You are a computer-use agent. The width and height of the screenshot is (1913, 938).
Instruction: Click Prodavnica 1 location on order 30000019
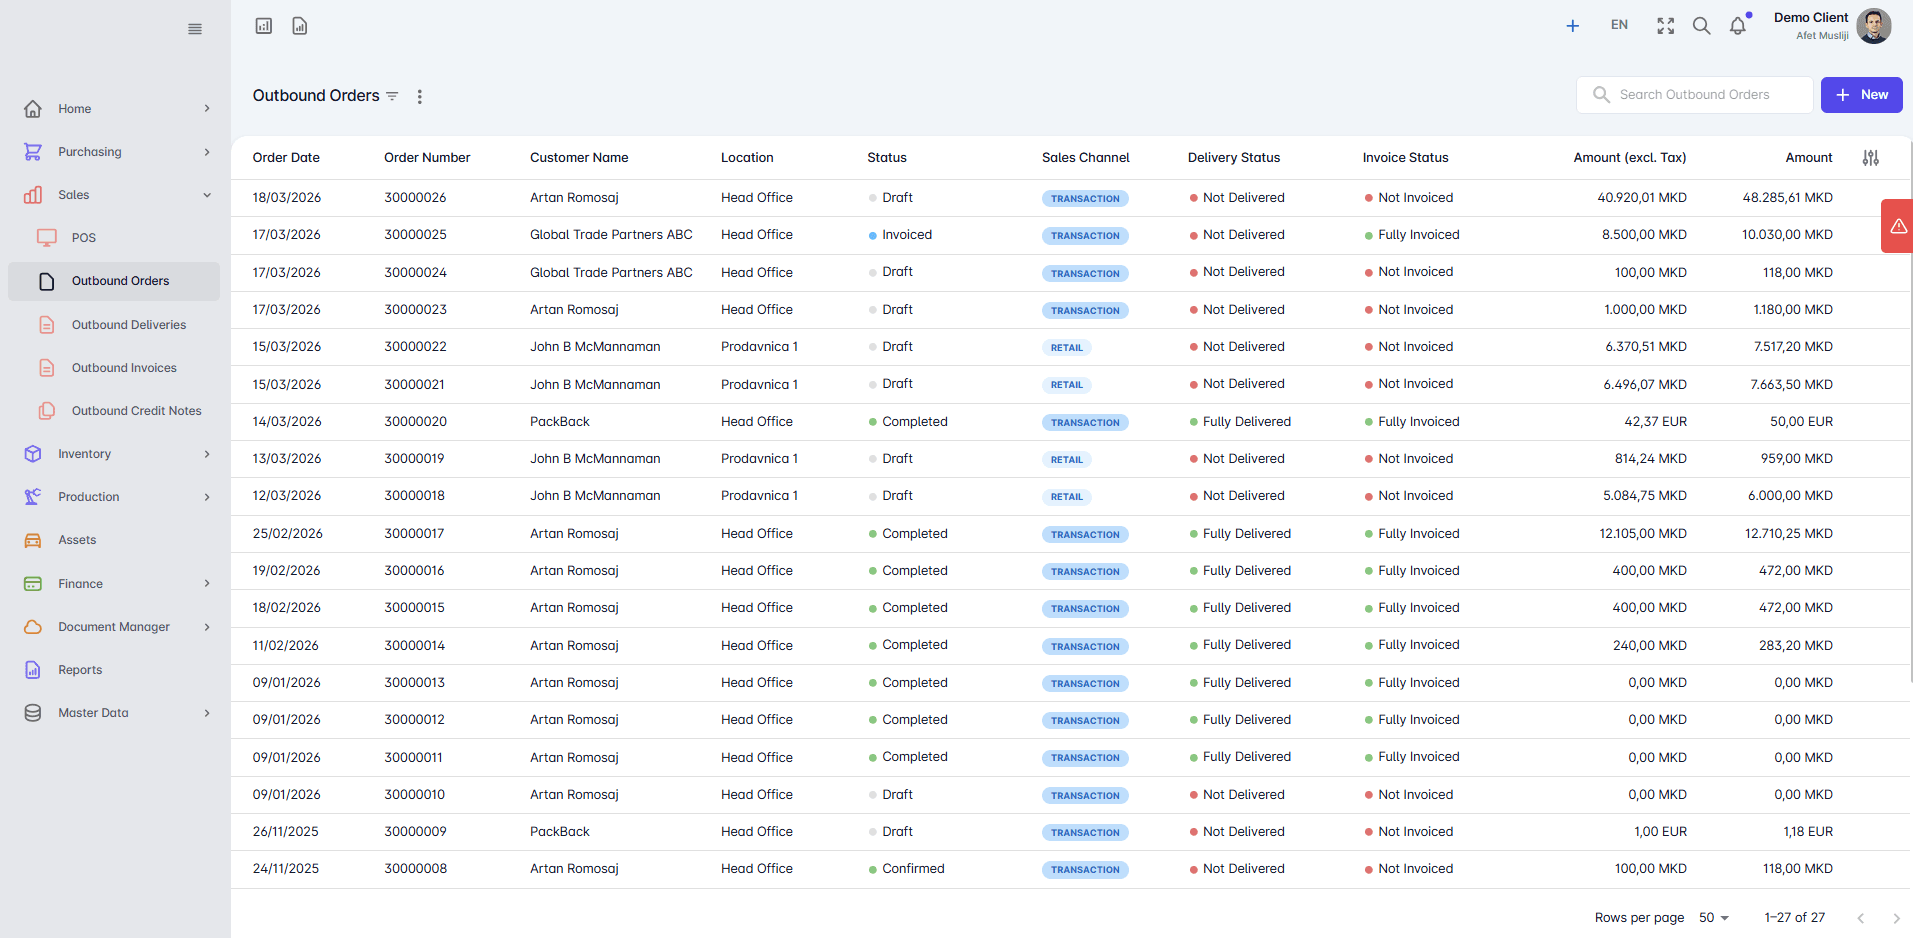point(759,459)
